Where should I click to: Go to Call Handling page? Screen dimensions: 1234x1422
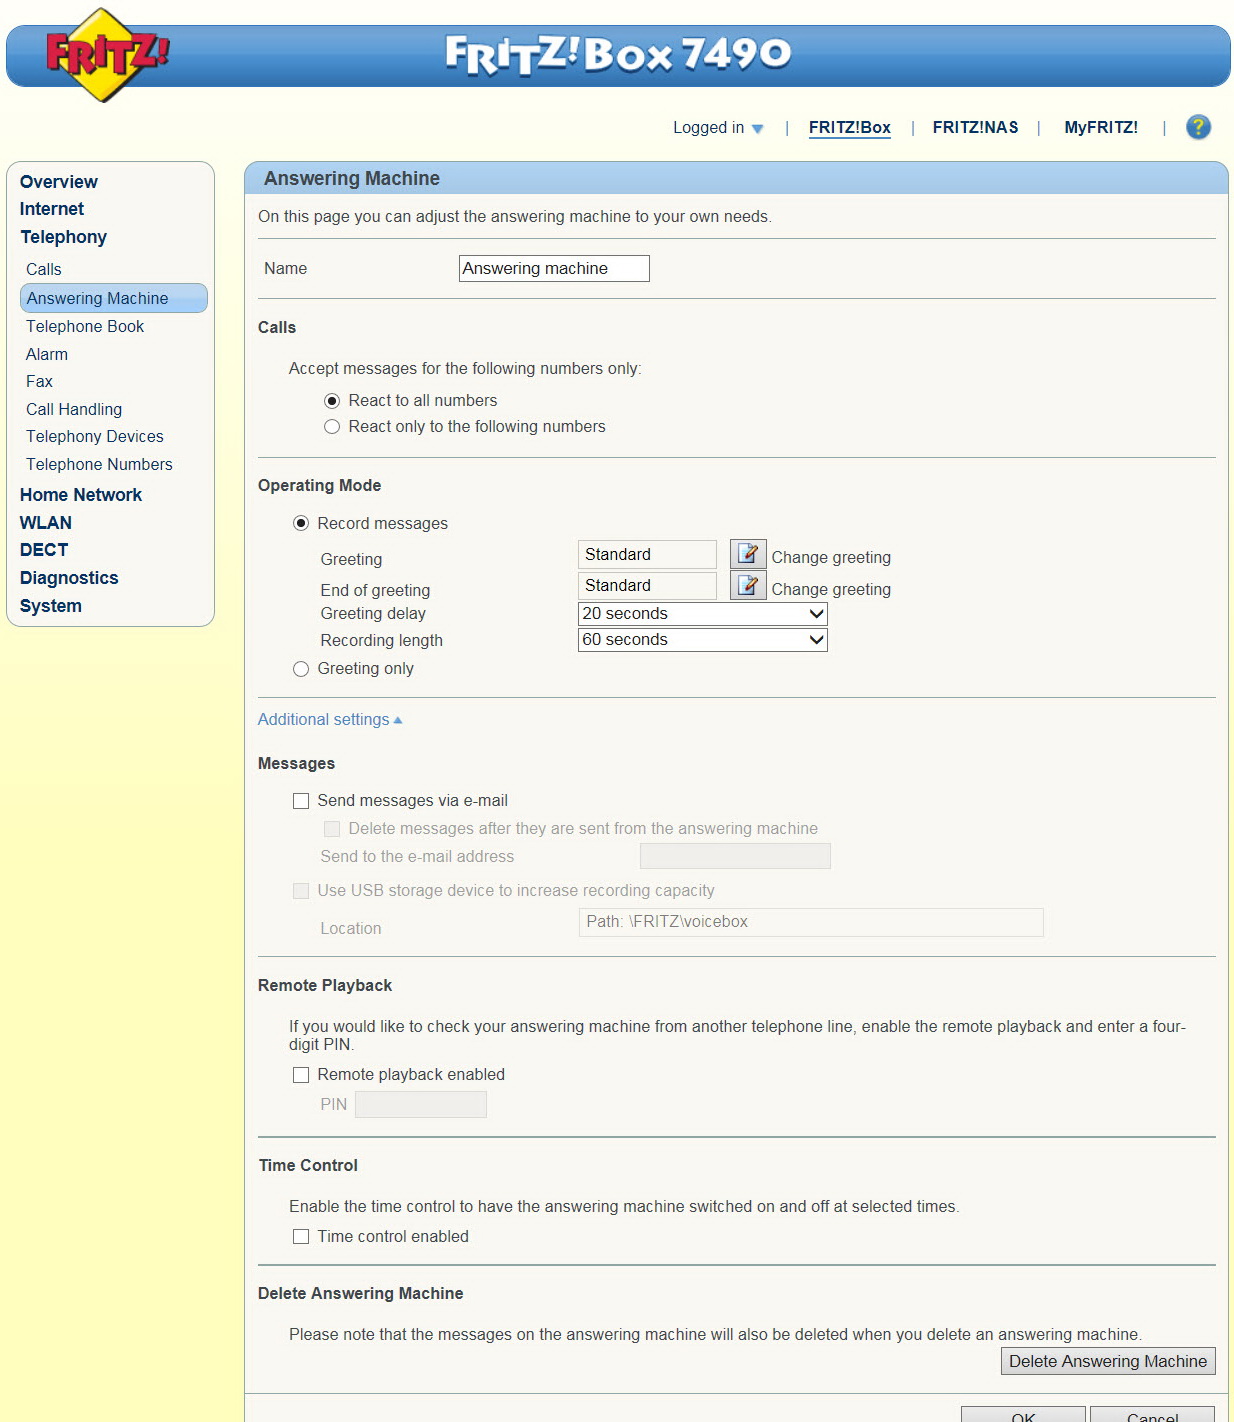[74, 410]
